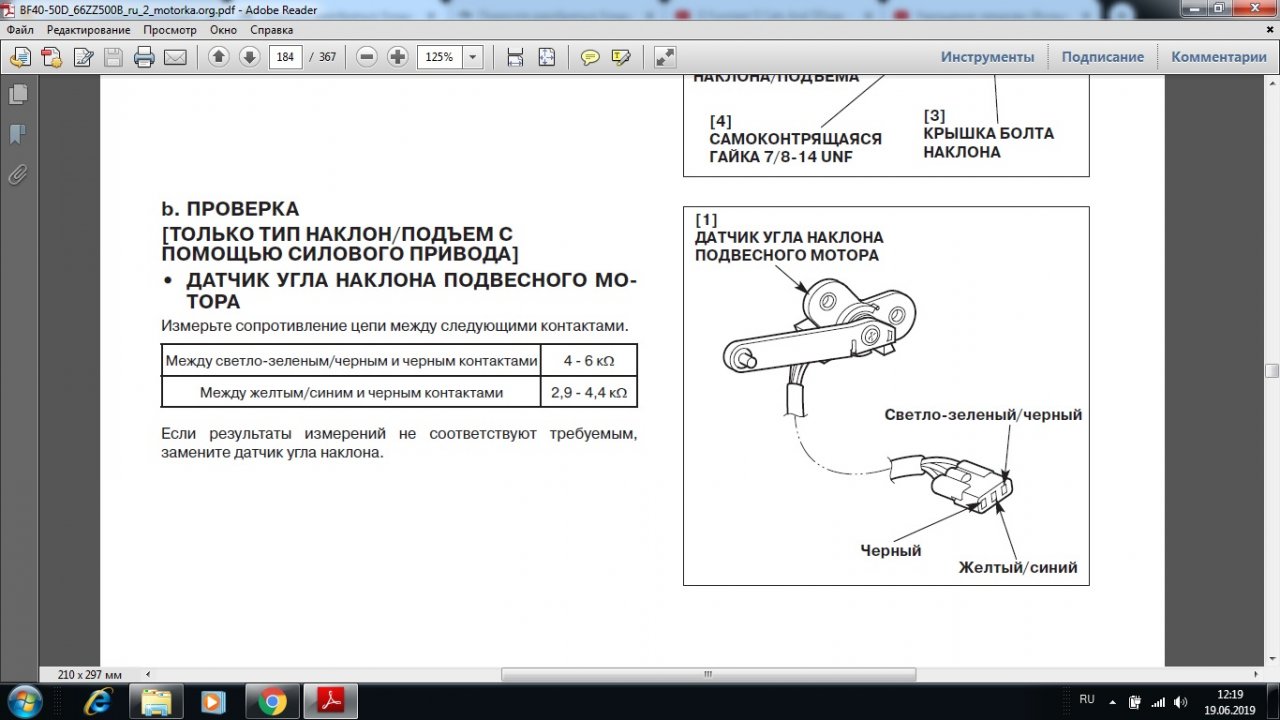Expand the zoom level dropdown

[472, 57]
